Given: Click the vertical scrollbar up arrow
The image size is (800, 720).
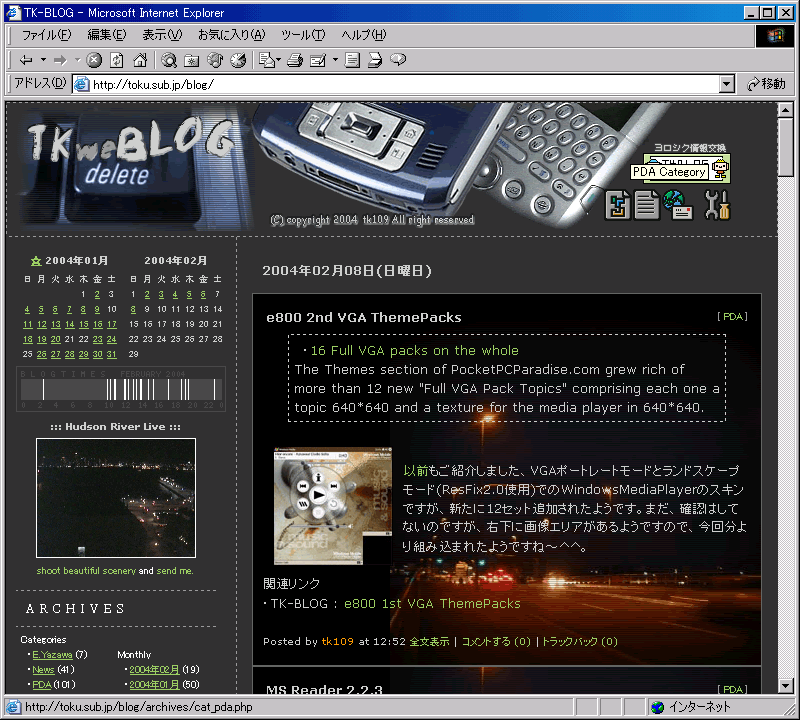Looking at the screenshot, I should click(786, 110).
